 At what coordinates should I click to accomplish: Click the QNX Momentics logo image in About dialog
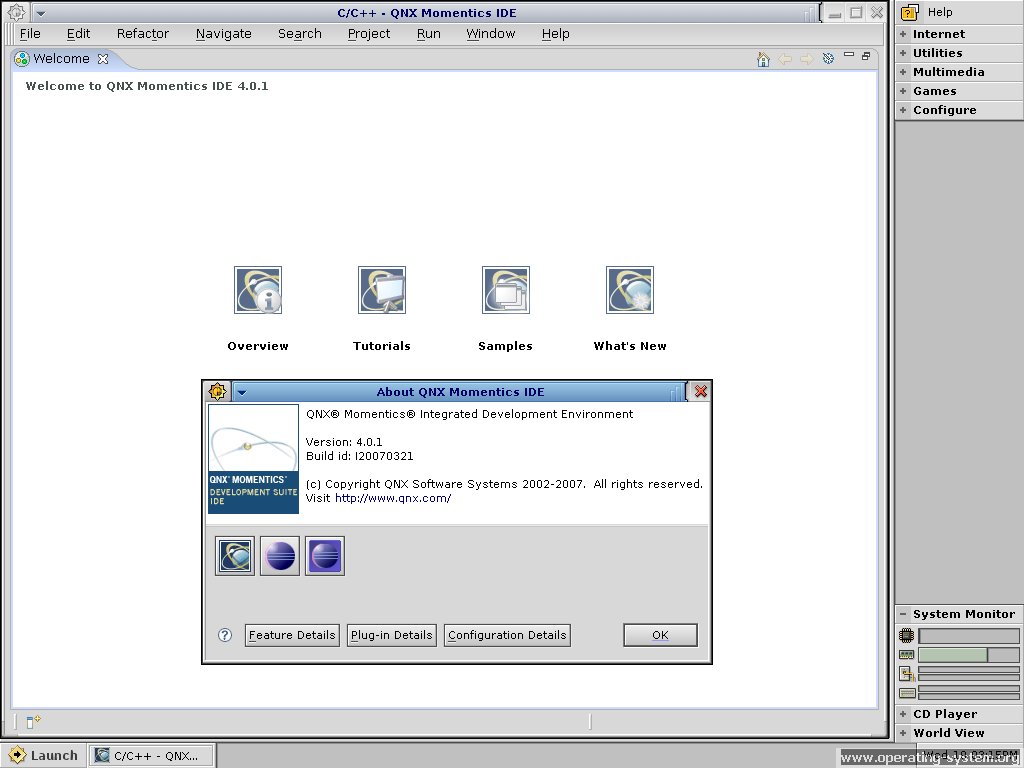point(253,459)
